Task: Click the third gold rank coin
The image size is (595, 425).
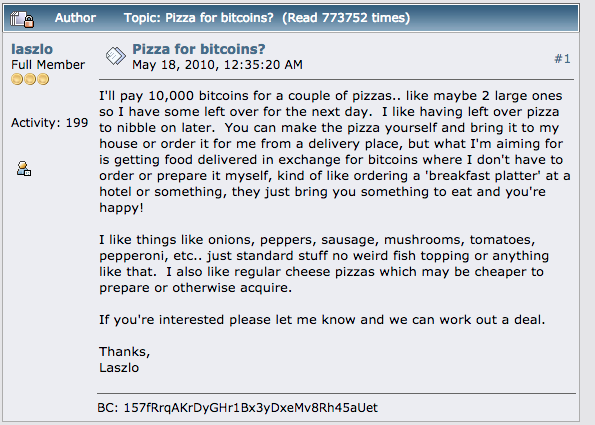Action: [x=43, y=79]
